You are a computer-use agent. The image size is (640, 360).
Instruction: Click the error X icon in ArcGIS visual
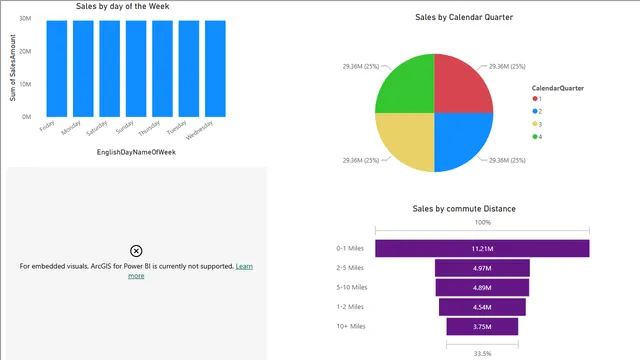pyautogui.click(x=136, y=251)
